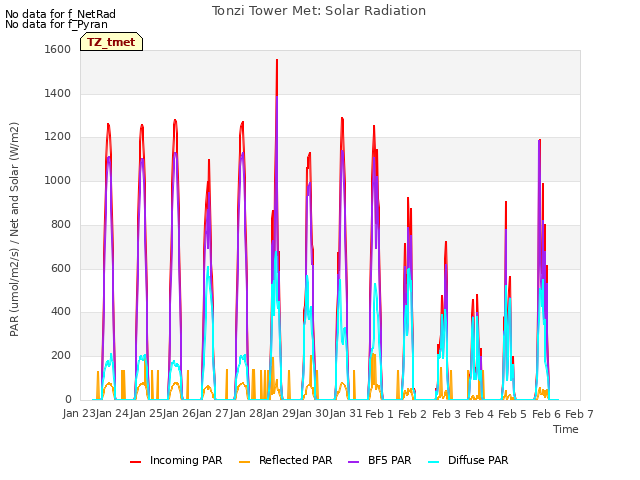The width and height of the screenshot is (640, 480).
Task: Click the Feb 2 x-axis date label
Action: coord(412,414)
